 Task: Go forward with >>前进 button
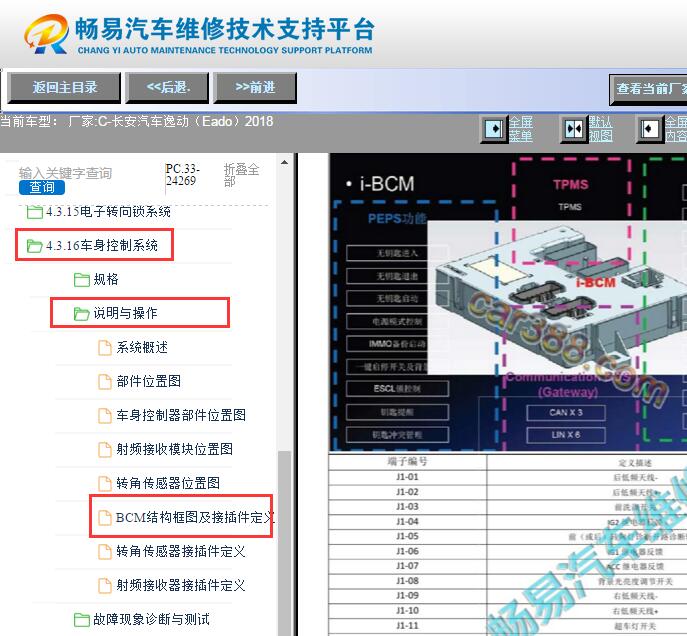(x=255, y=88)
